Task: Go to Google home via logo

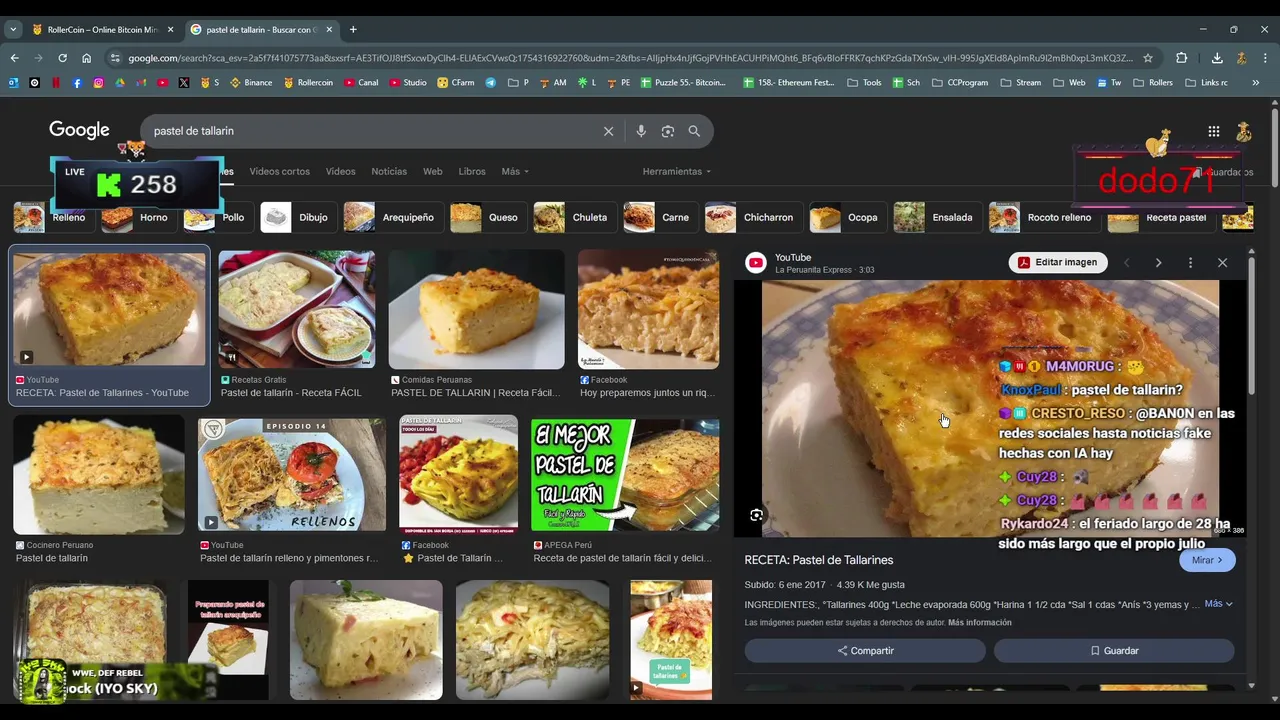Action: (79, 131)
